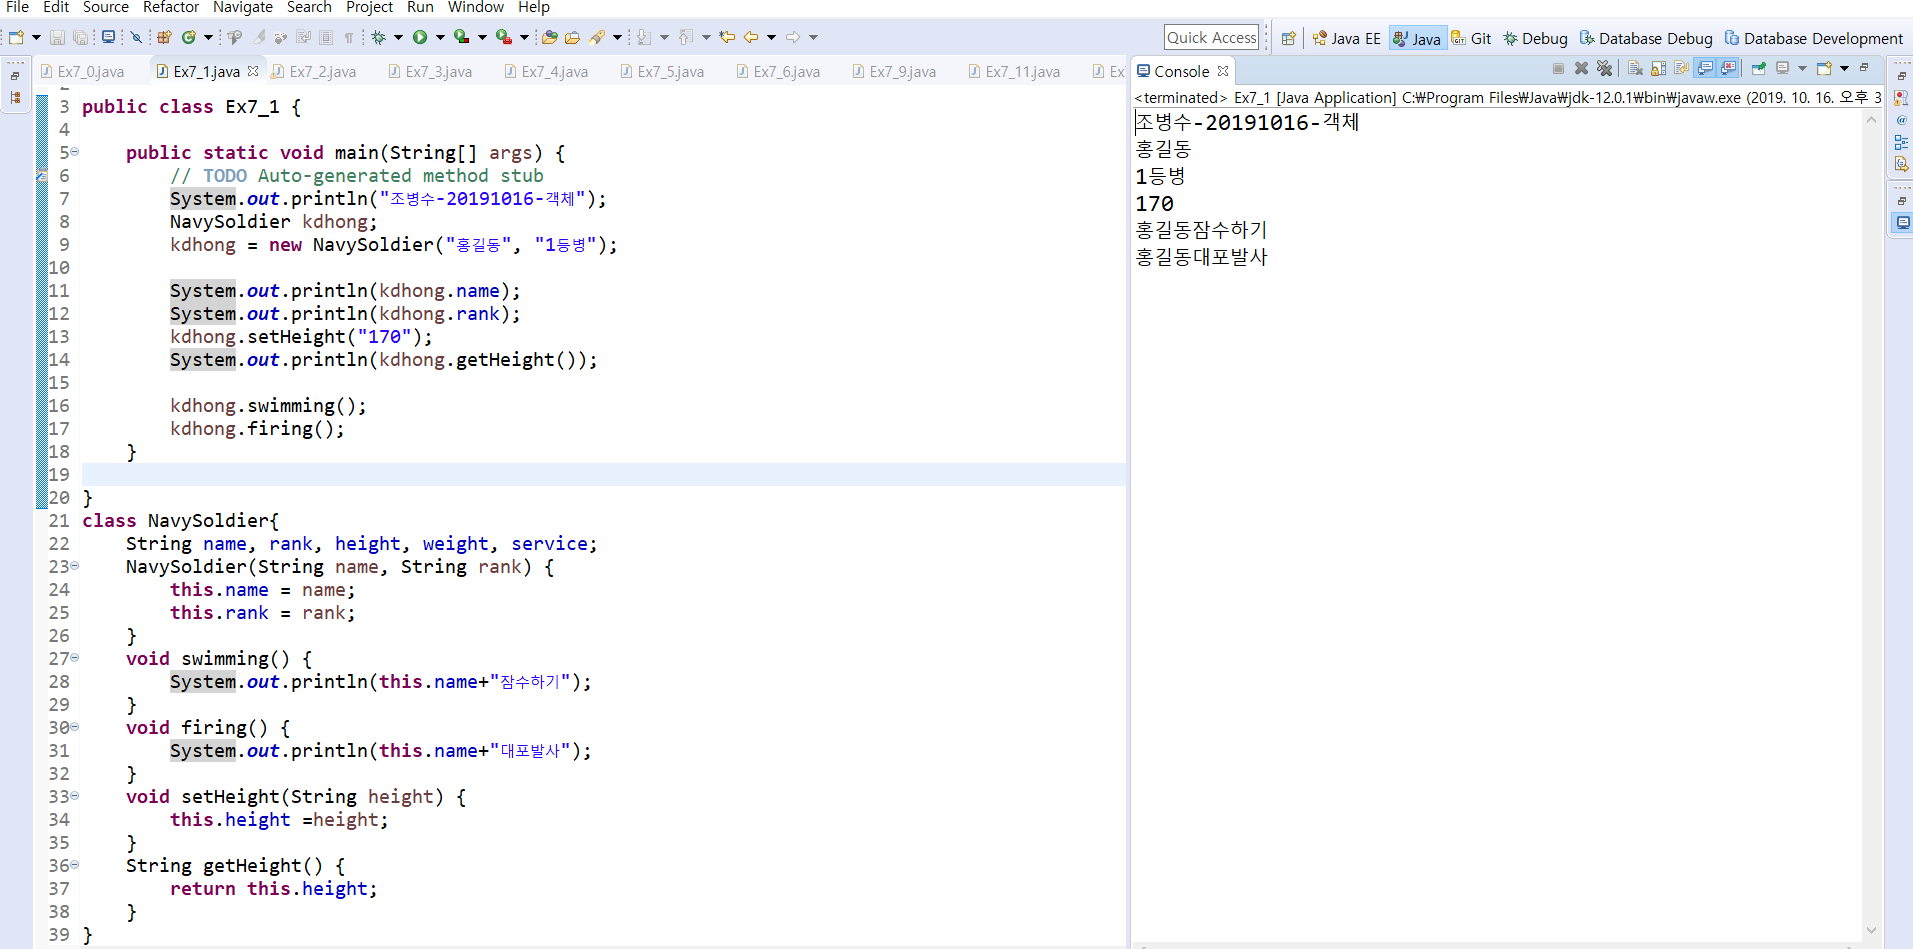This screenshot has height=949, width=1913.
Task: Click the Next Annotation icon
Action: tap(644, 37)
